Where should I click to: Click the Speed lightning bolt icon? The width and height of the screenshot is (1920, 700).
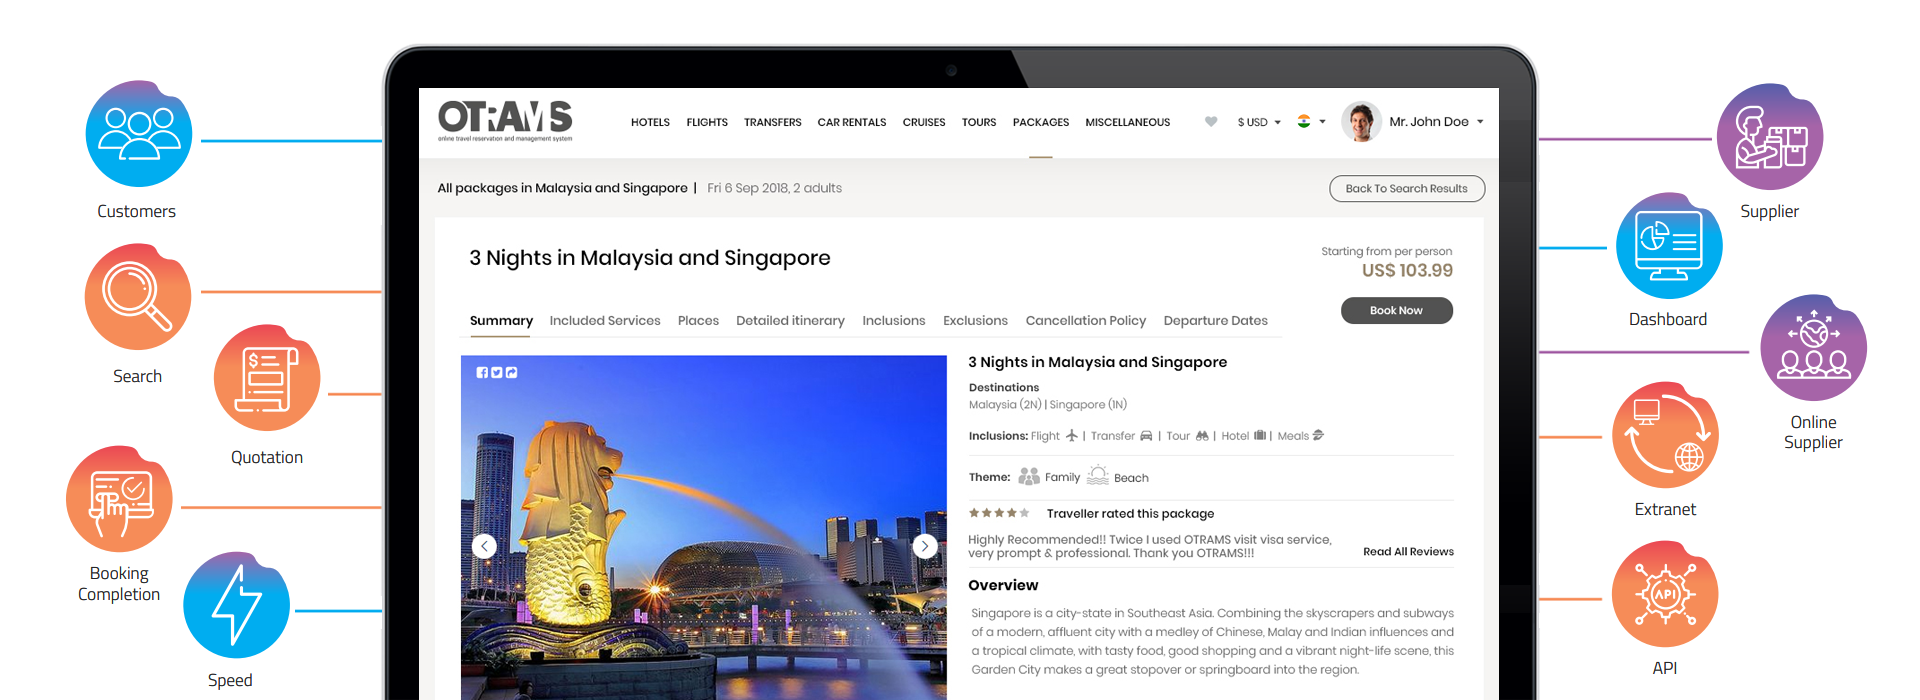(237, 605)
